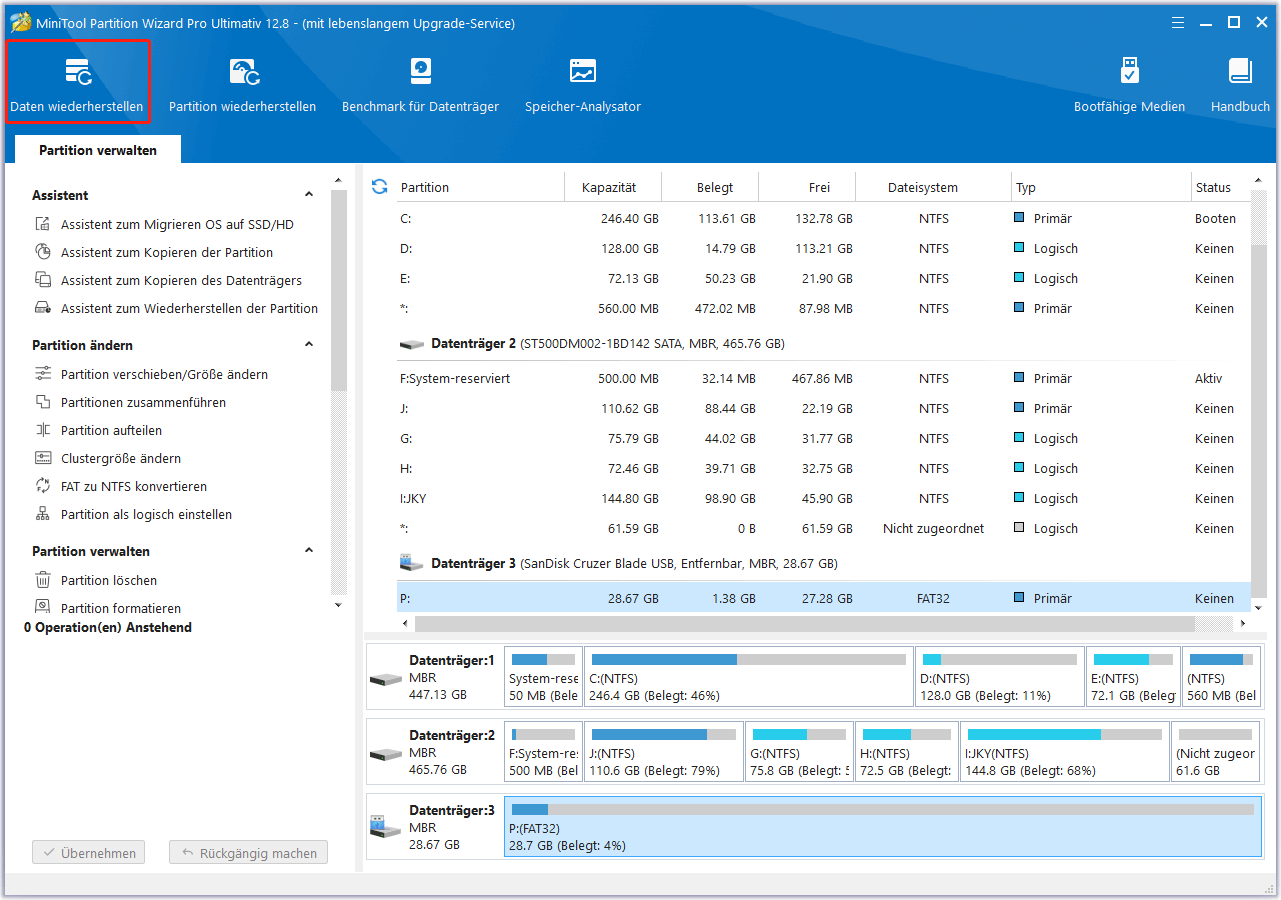This screenshot has width=1281, height=900.
Task: Select the D: partition row
Action: click(x=823, y=249)
